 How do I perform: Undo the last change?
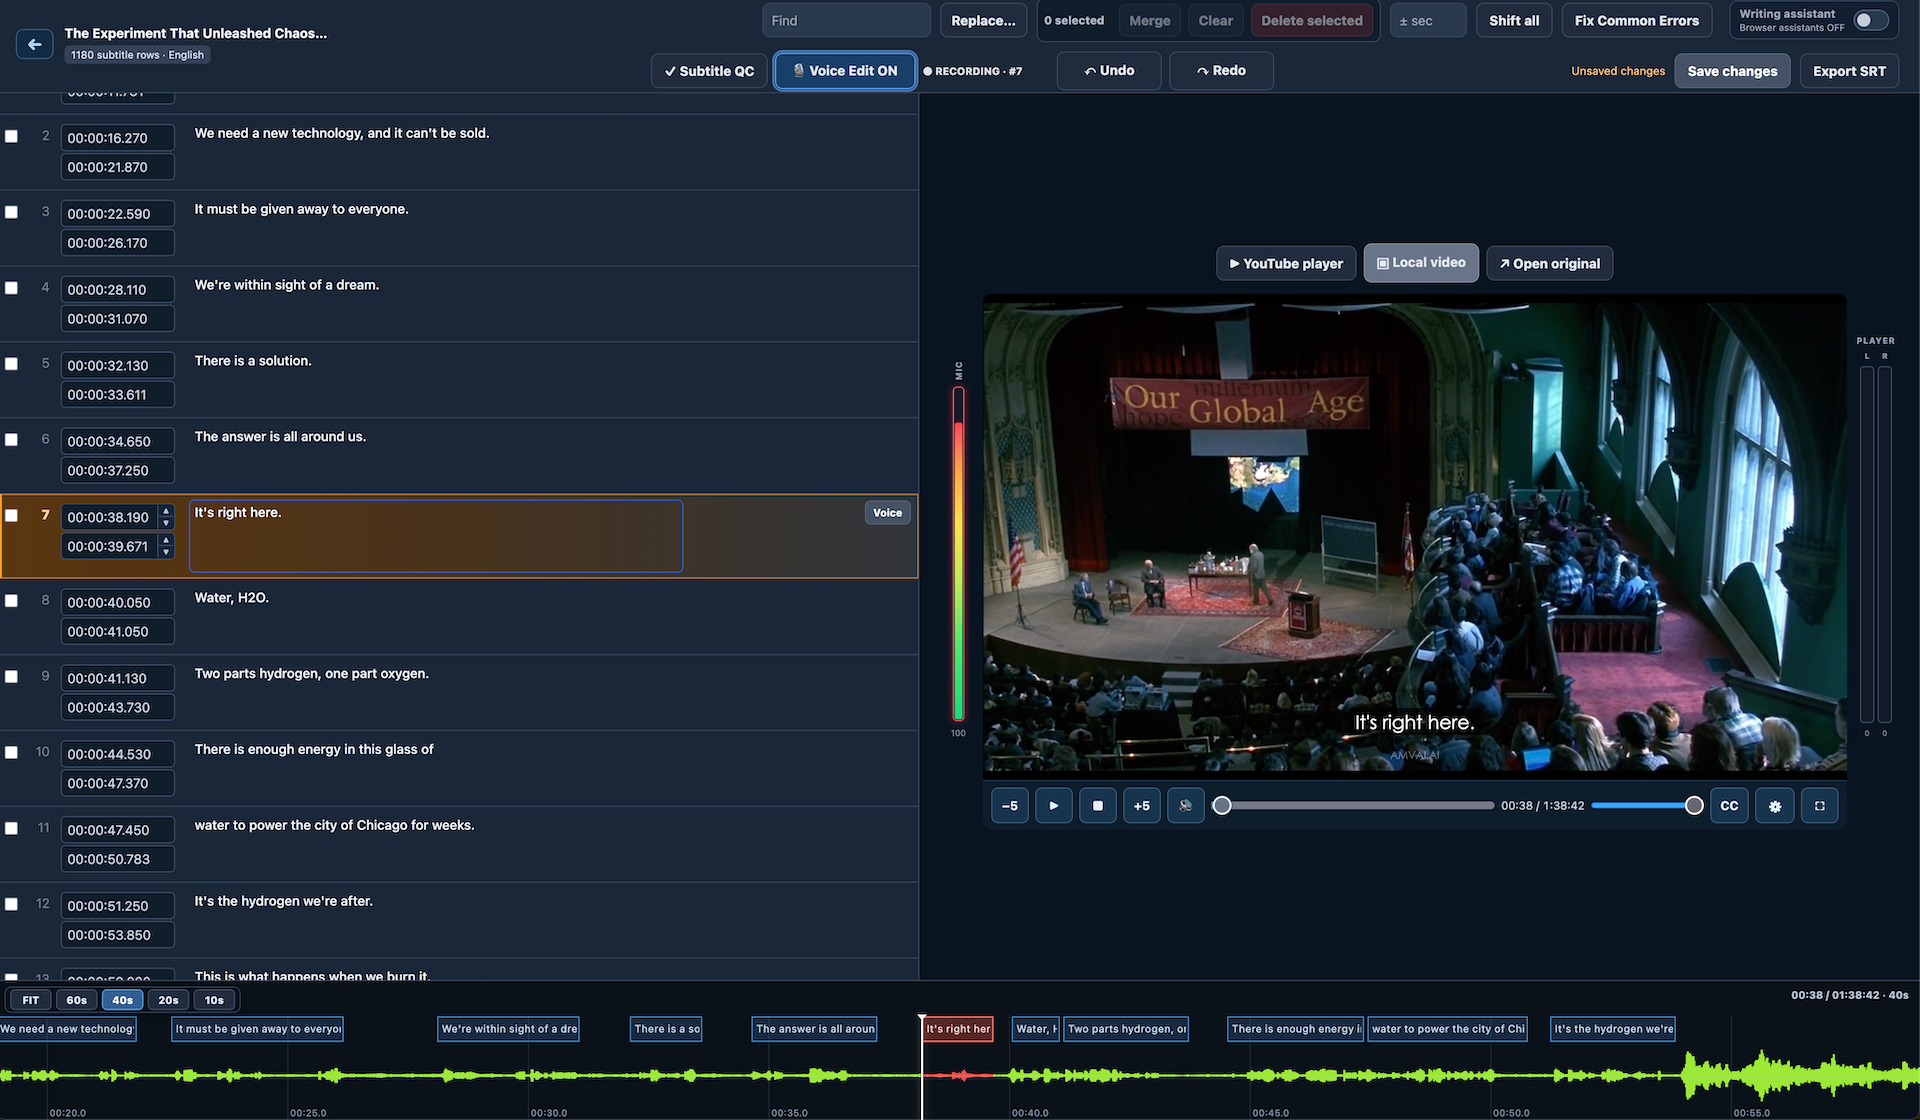pyautogui.click(x=1109, y=71)
